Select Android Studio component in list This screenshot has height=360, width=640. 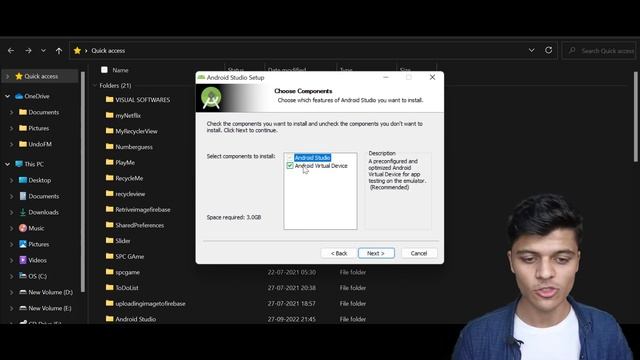312,158
